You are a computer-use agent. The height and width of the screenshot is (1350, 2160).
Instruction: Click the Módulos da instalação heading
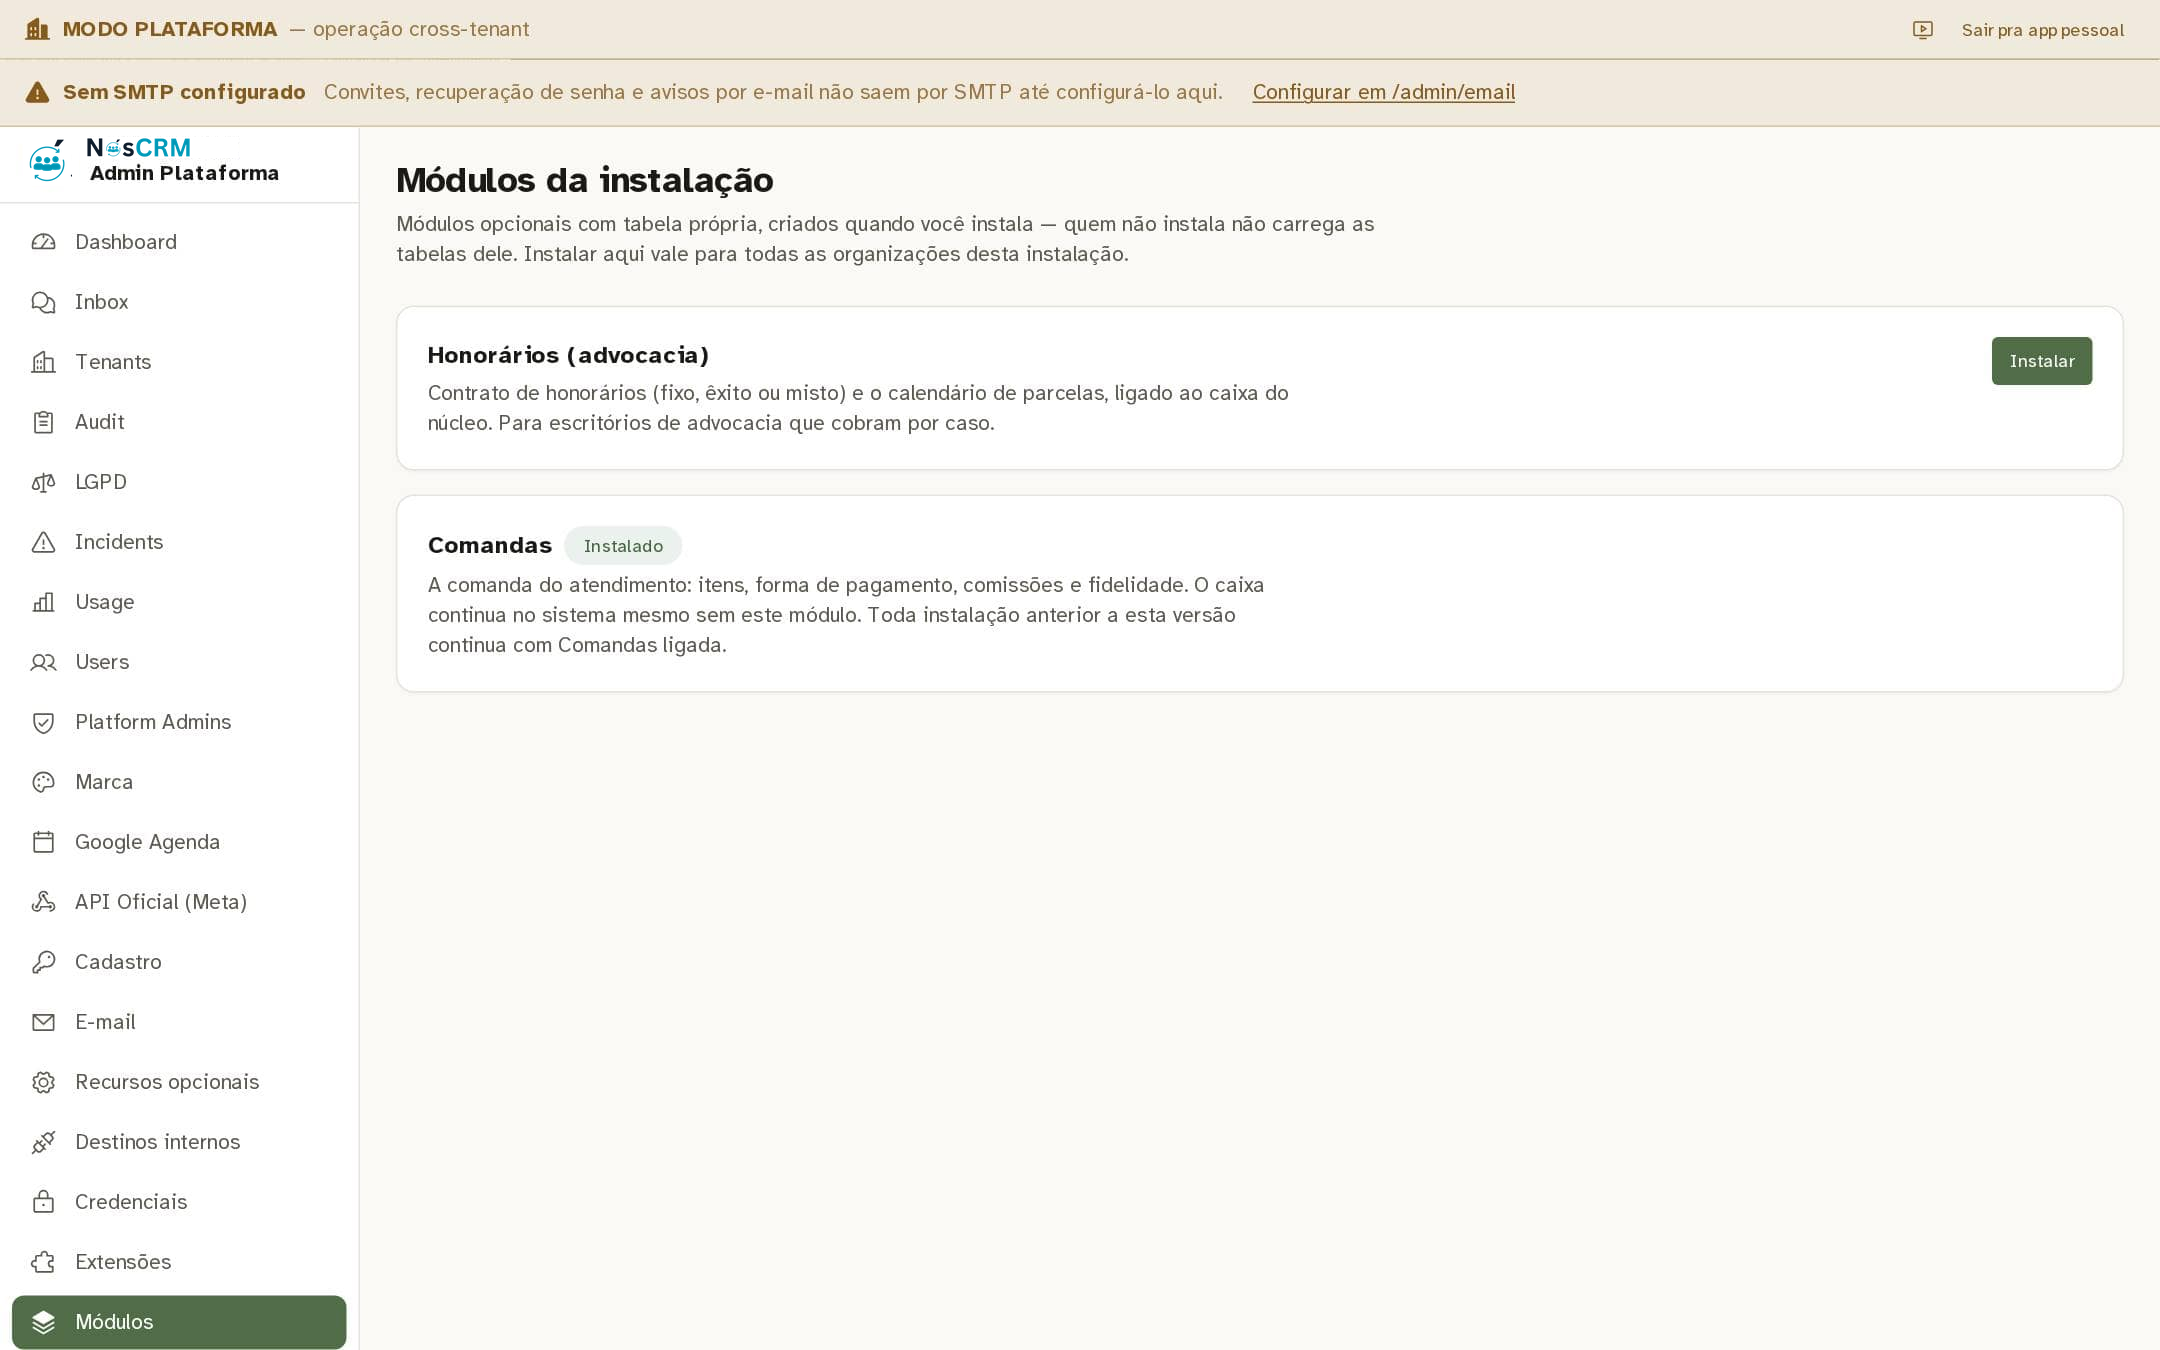pos(584,180)
